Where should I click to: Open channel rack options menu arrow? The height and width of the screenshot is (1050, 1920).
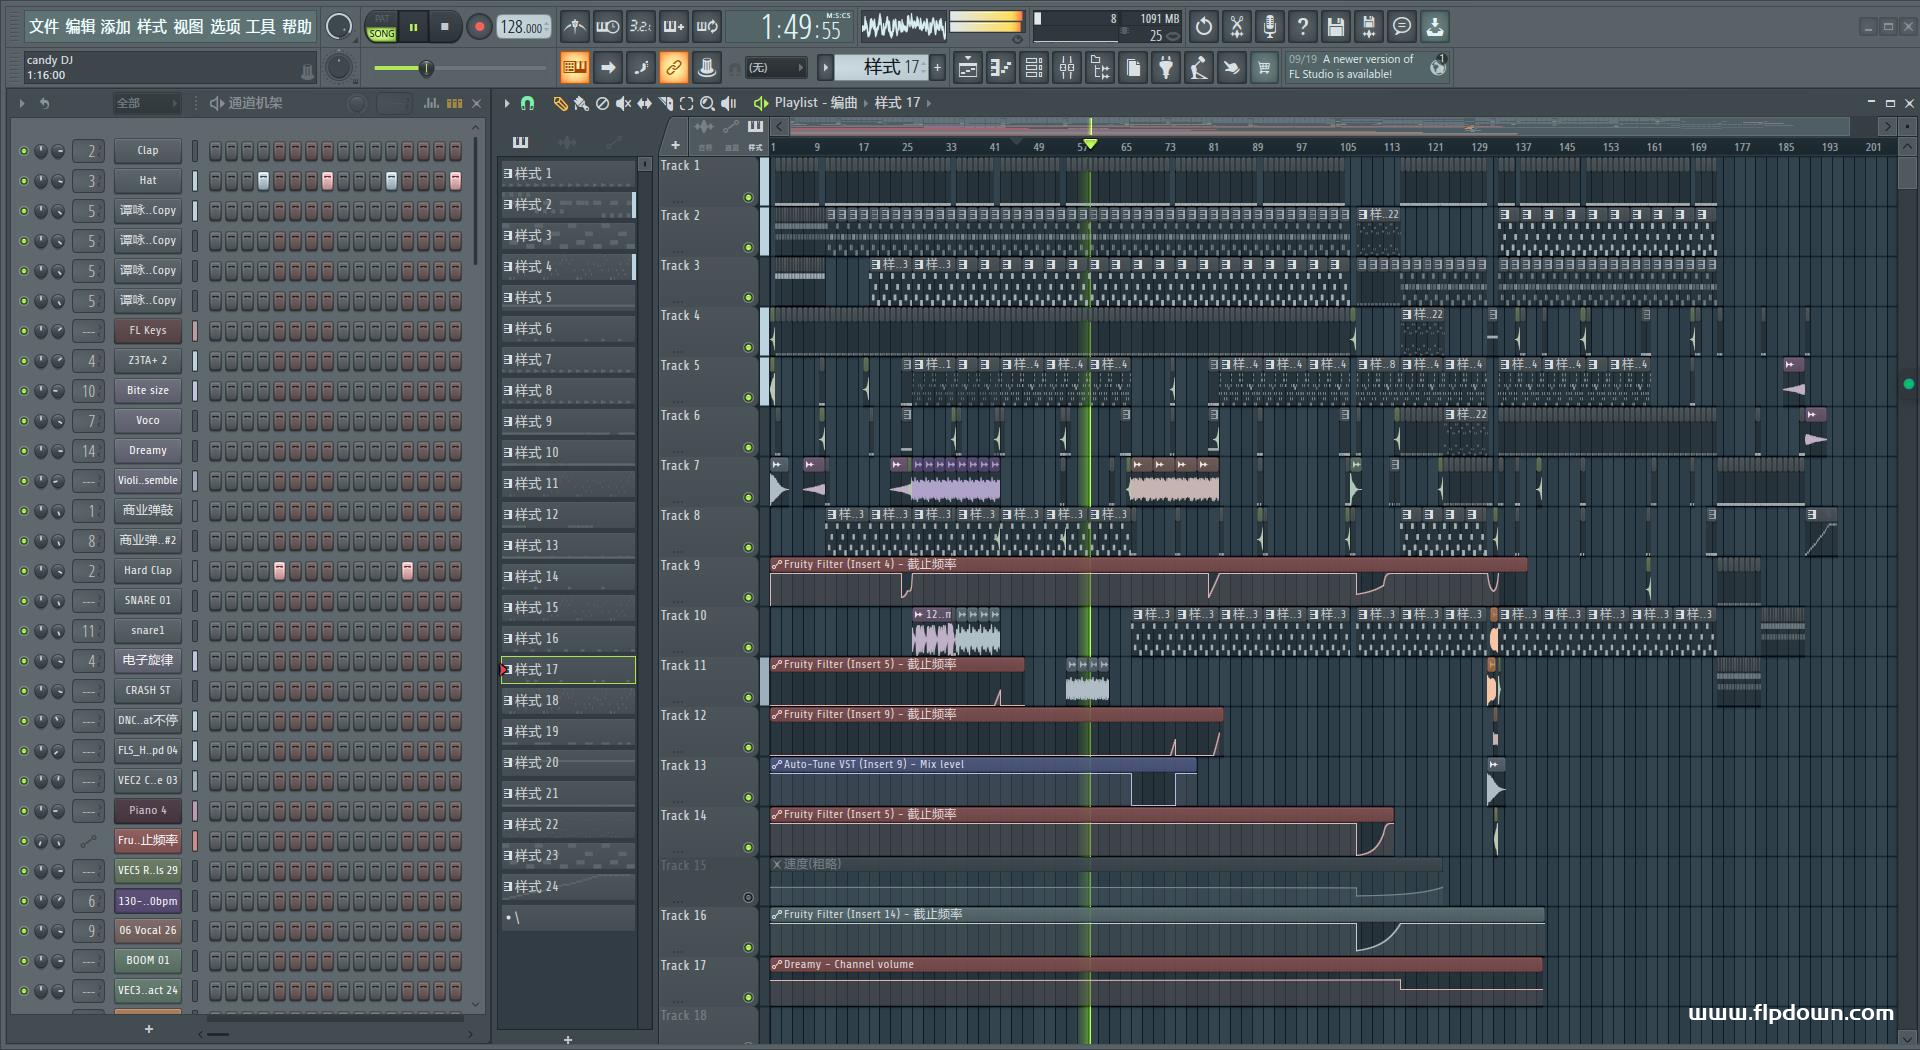(x=22, y=103)
